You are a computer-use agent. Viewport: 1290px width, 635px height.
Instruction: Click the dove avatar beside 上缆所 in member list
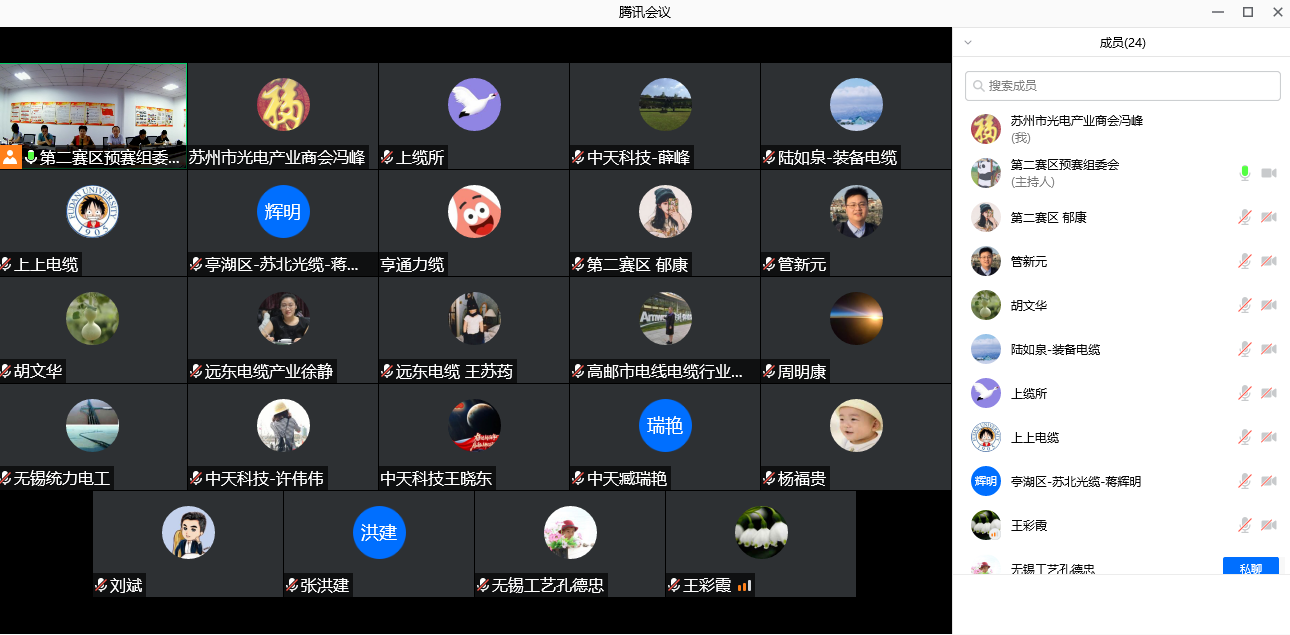[986, 393]
